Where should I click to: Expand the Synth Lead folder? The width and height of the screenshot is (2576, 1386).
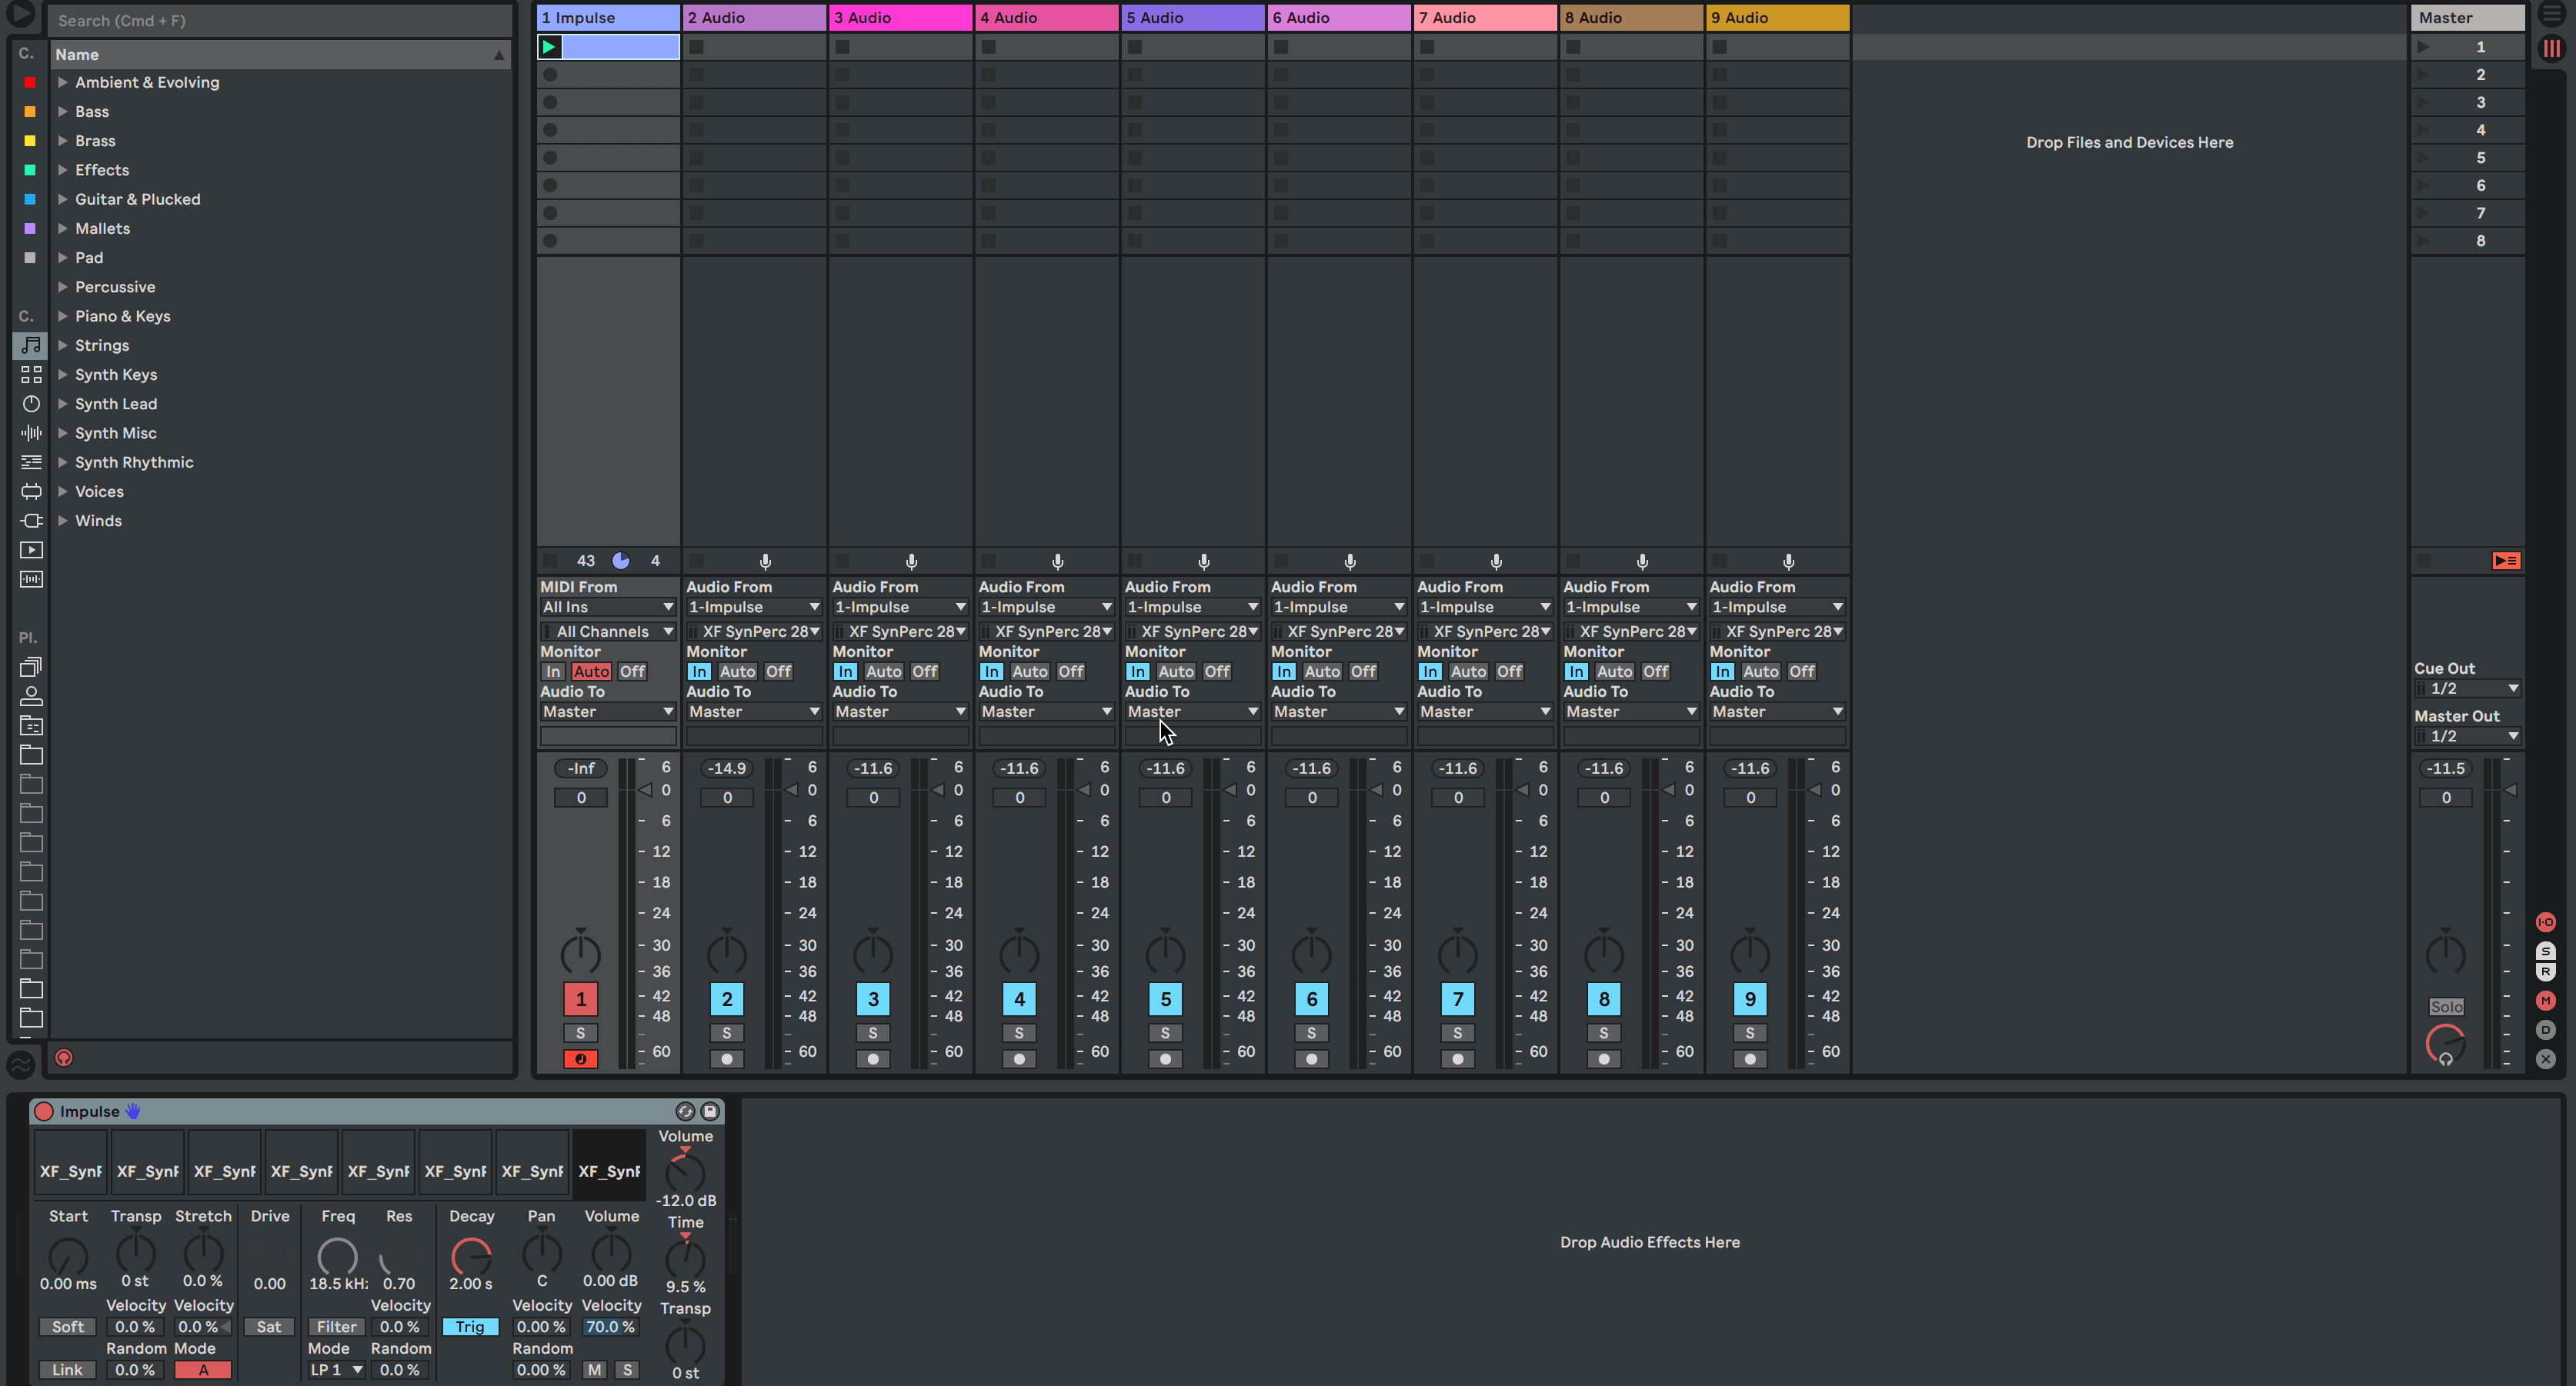(x=63, y=404)
